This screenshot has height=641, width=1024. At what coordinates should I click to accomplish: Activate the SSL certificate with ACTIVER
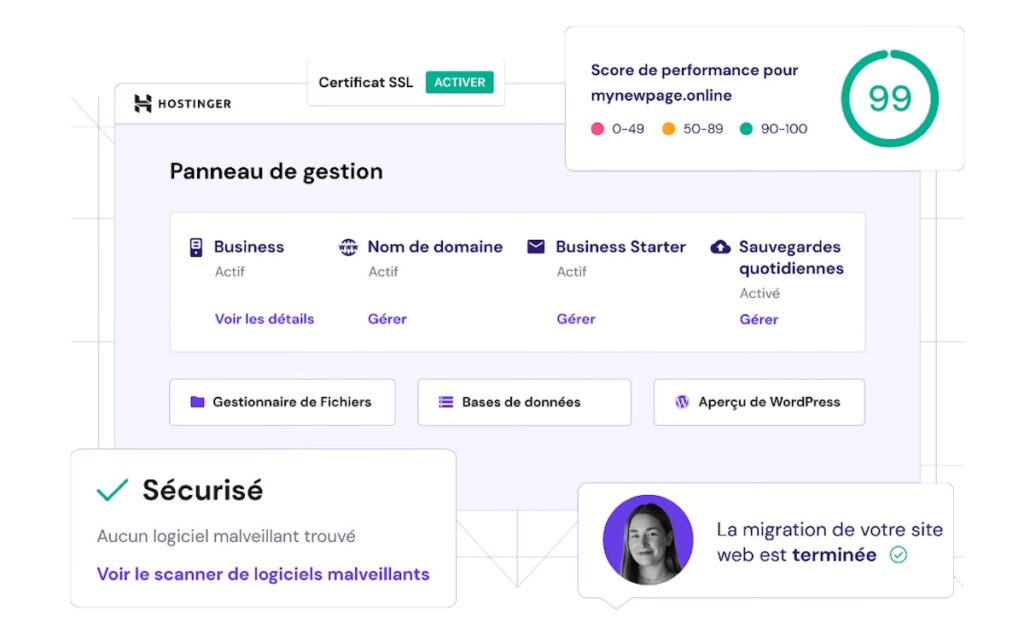click(460, 82)
